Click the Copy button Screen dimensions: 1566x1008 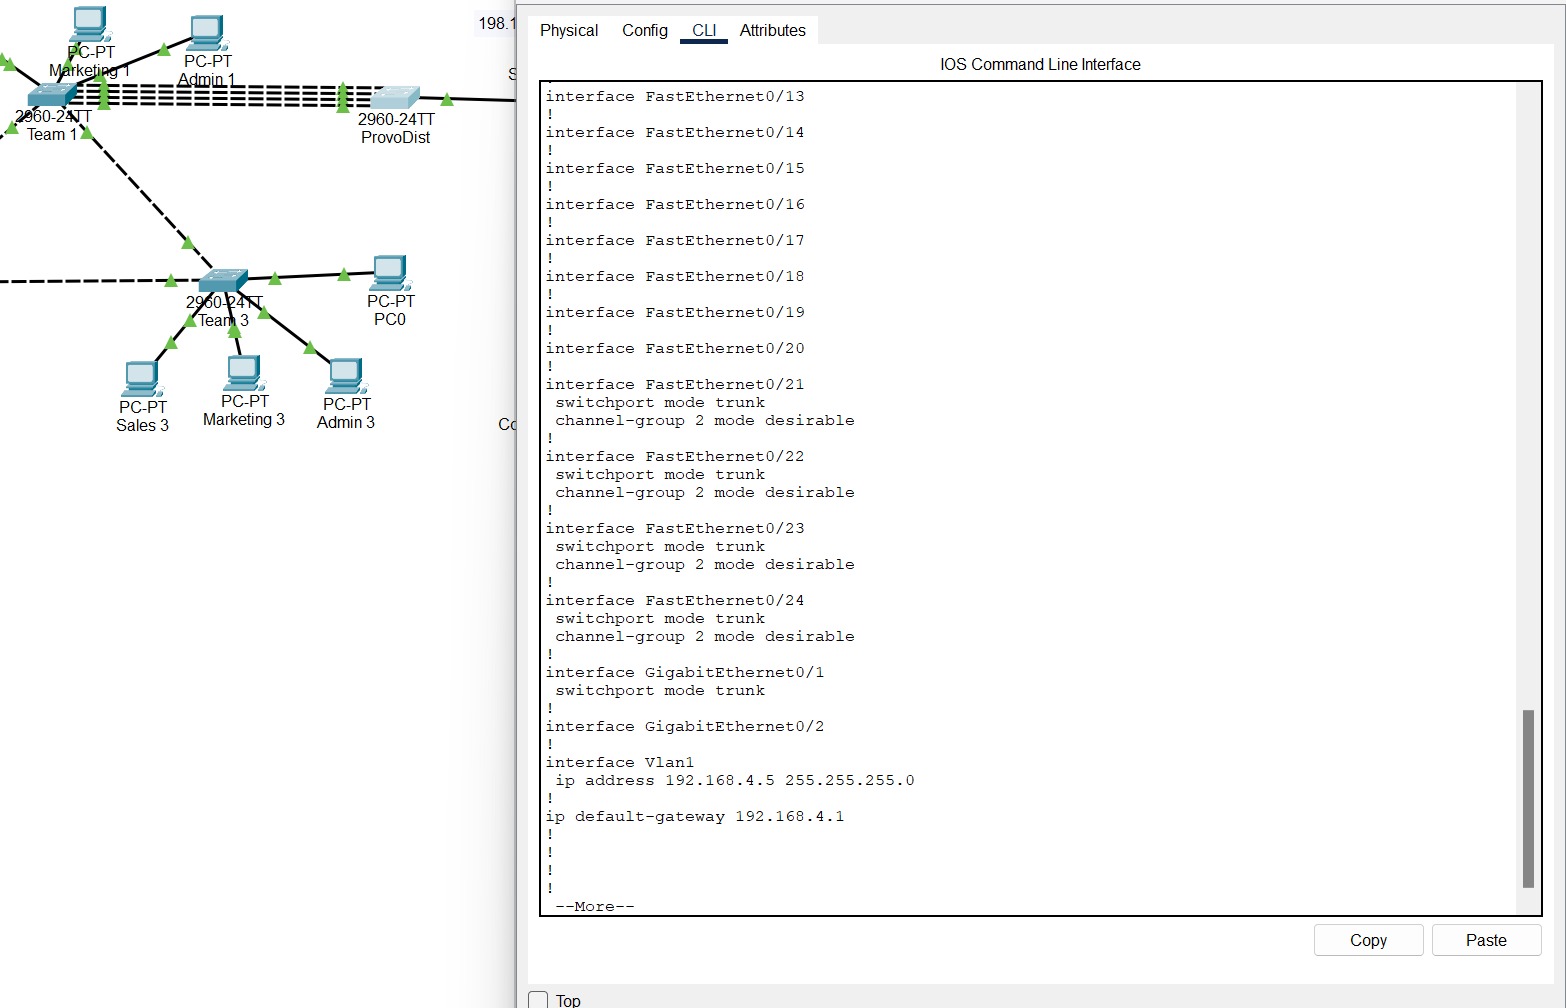(x=1368, y=940)
